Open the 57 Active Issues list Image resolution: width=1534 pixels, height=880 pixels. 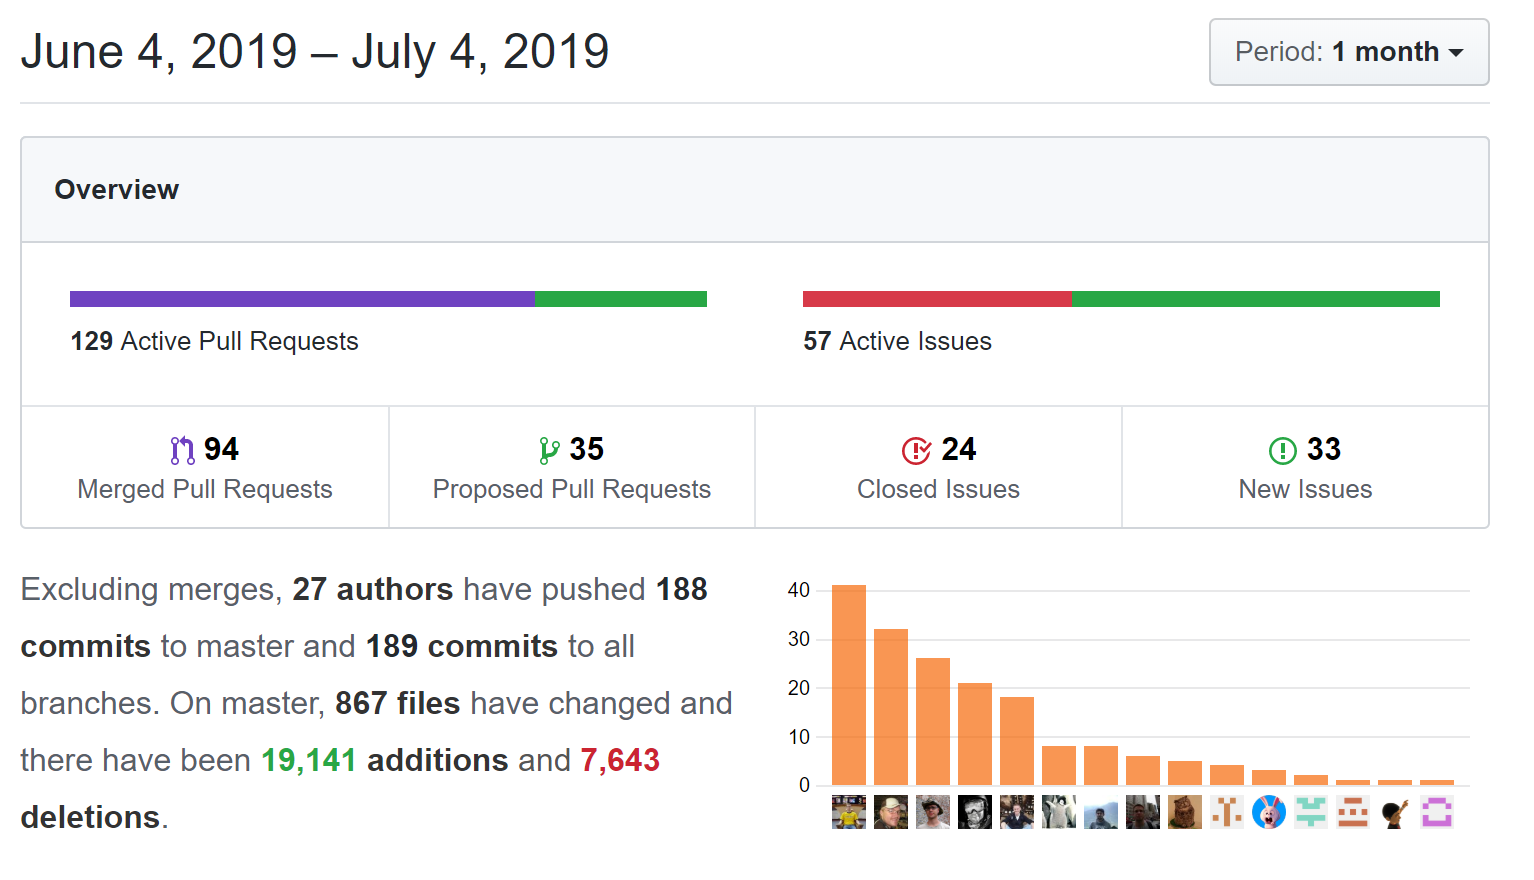(x=896, y=341)
